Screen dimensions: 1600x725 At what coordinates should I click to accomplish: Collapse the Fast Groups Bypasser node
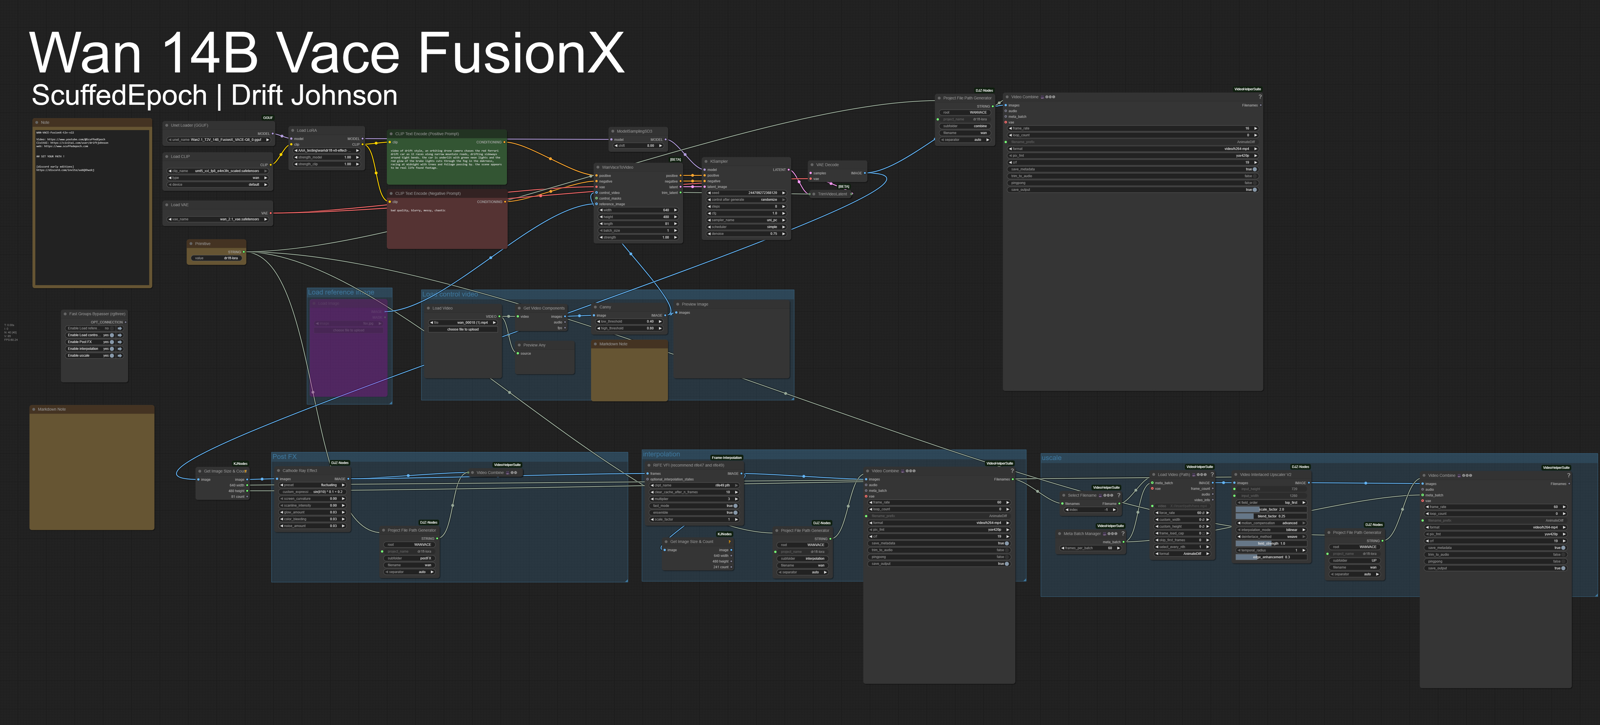[65, 314]
